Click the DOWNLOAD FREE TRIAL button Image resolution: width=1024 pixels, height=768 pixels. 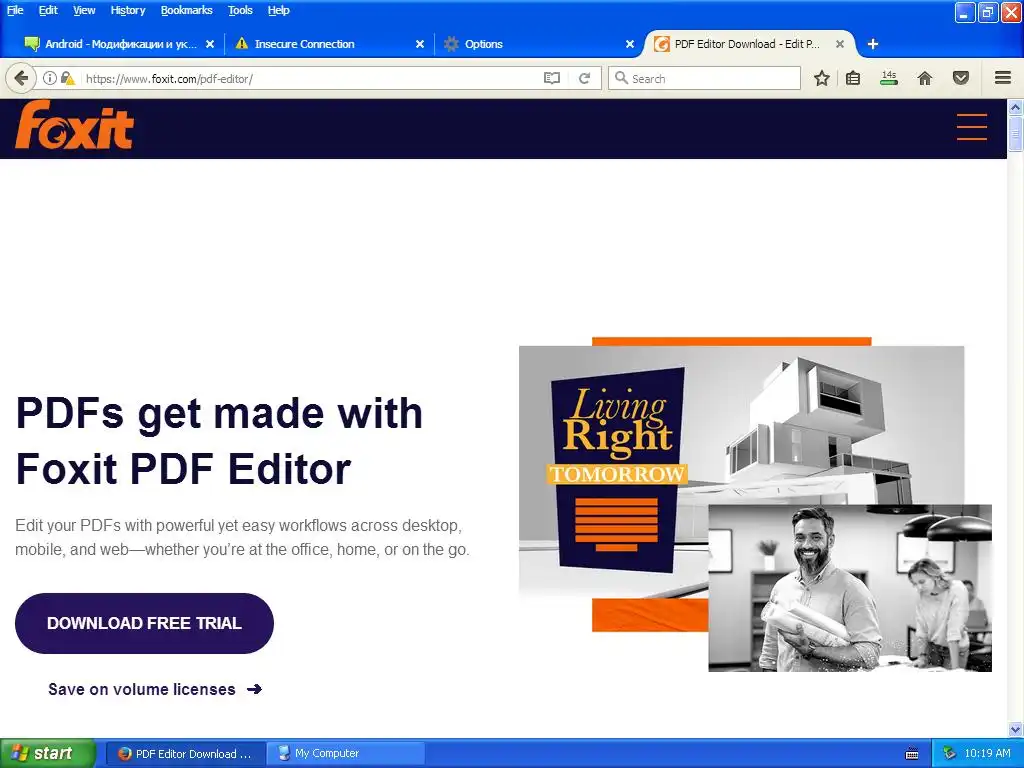[x=144, y=623]
